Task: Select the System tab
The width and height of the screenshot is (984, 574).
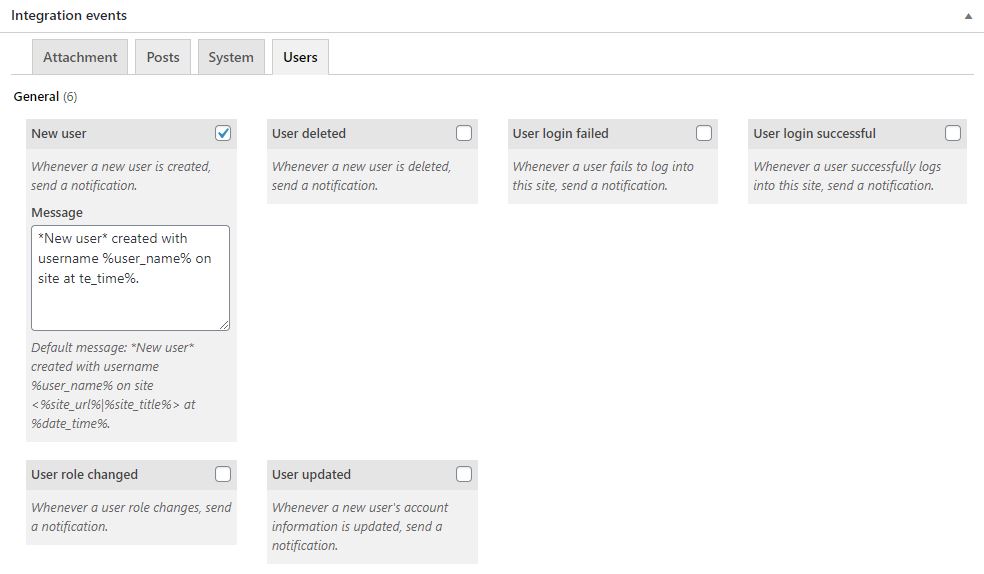Action: 231,57
